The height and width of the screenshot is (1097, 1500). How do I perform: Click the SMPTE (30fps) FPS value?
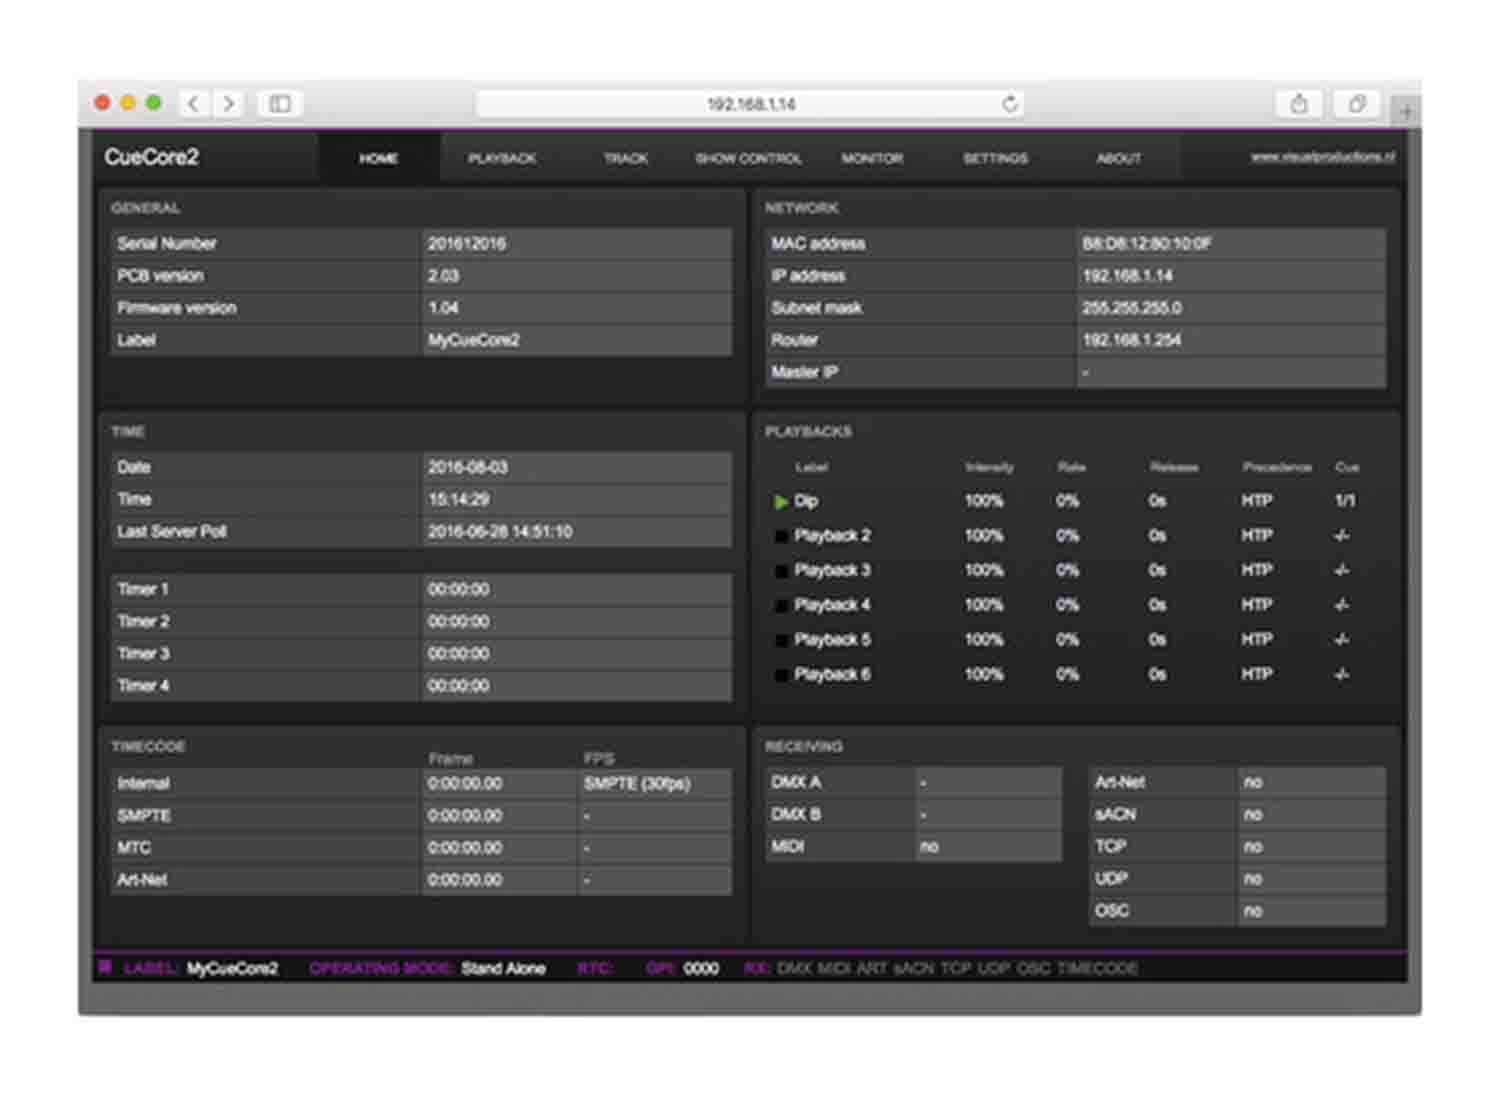click(637, 783)
